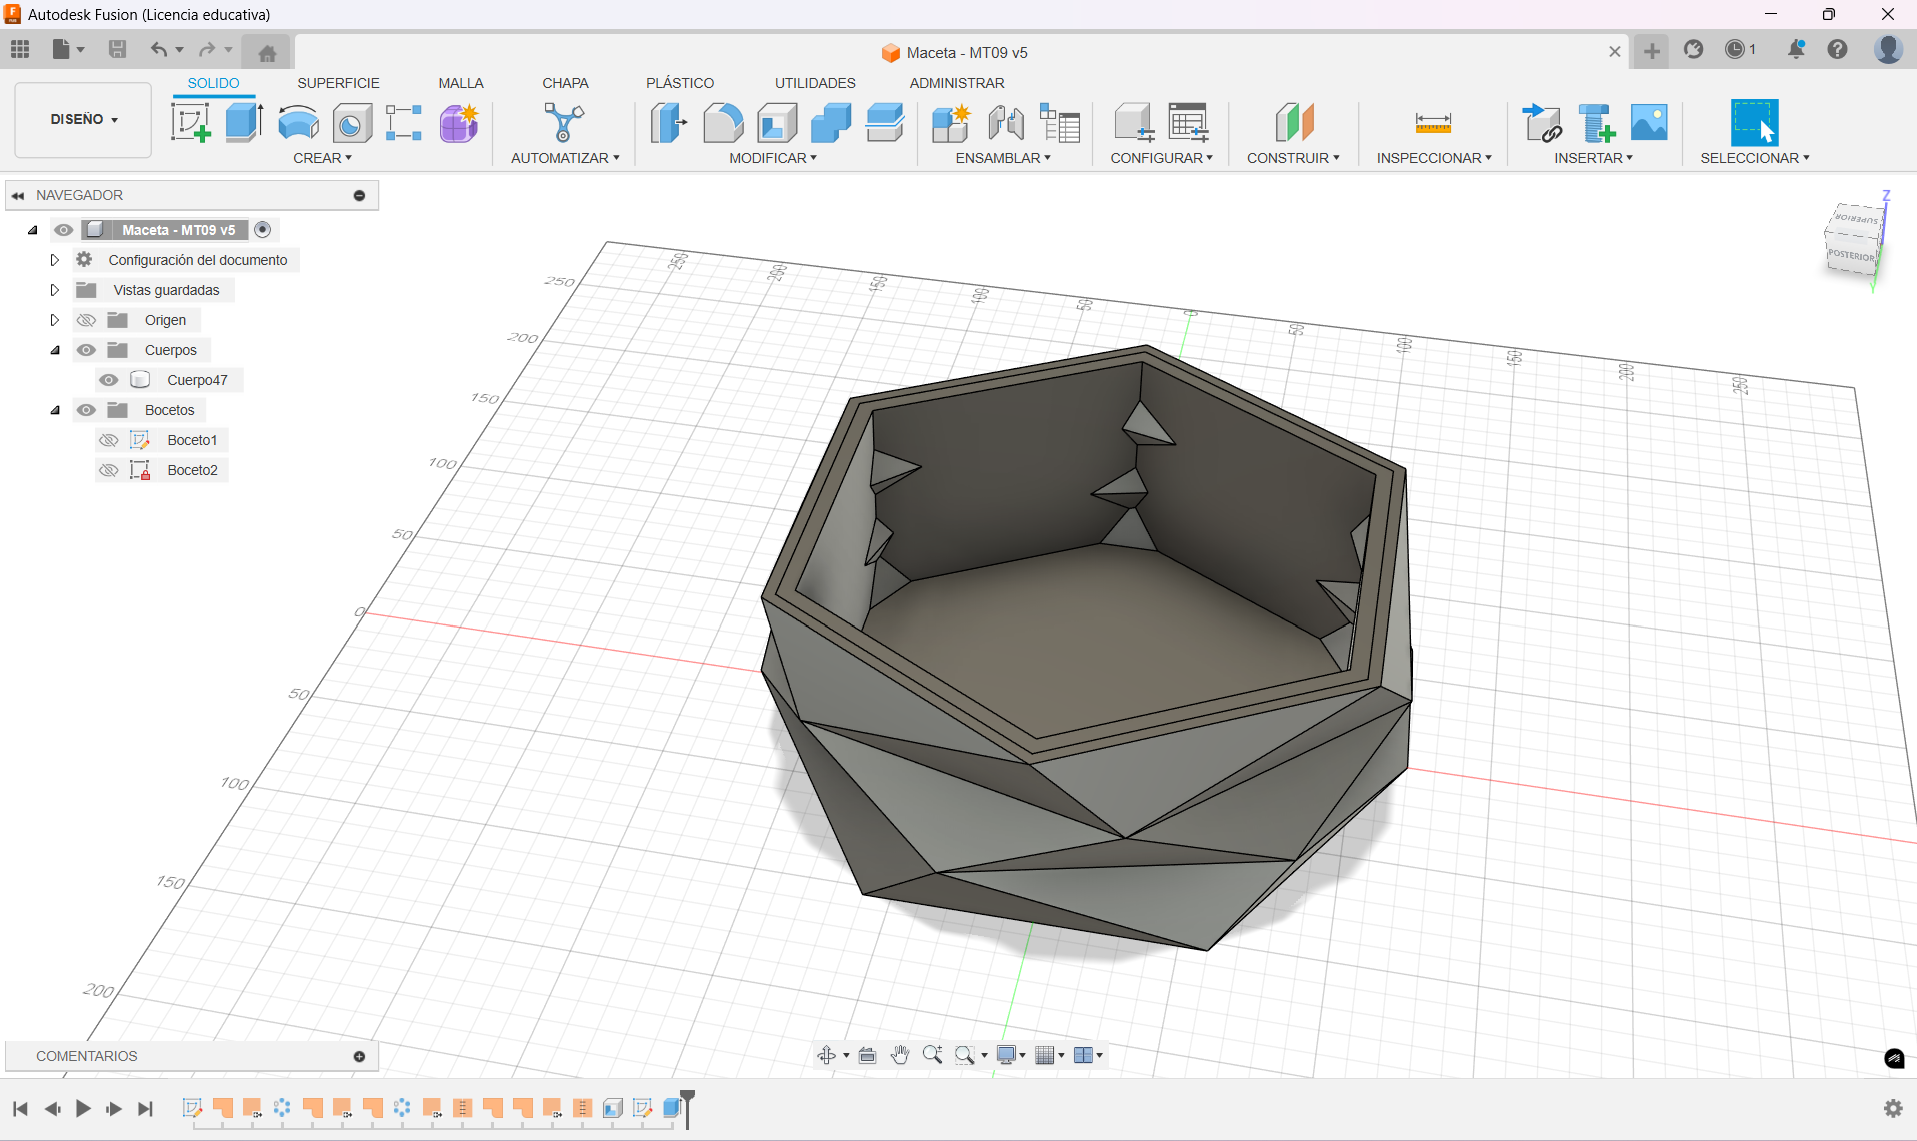Select the Press Pull tool
1917x1141 pixels.
(x=669, y=123)
